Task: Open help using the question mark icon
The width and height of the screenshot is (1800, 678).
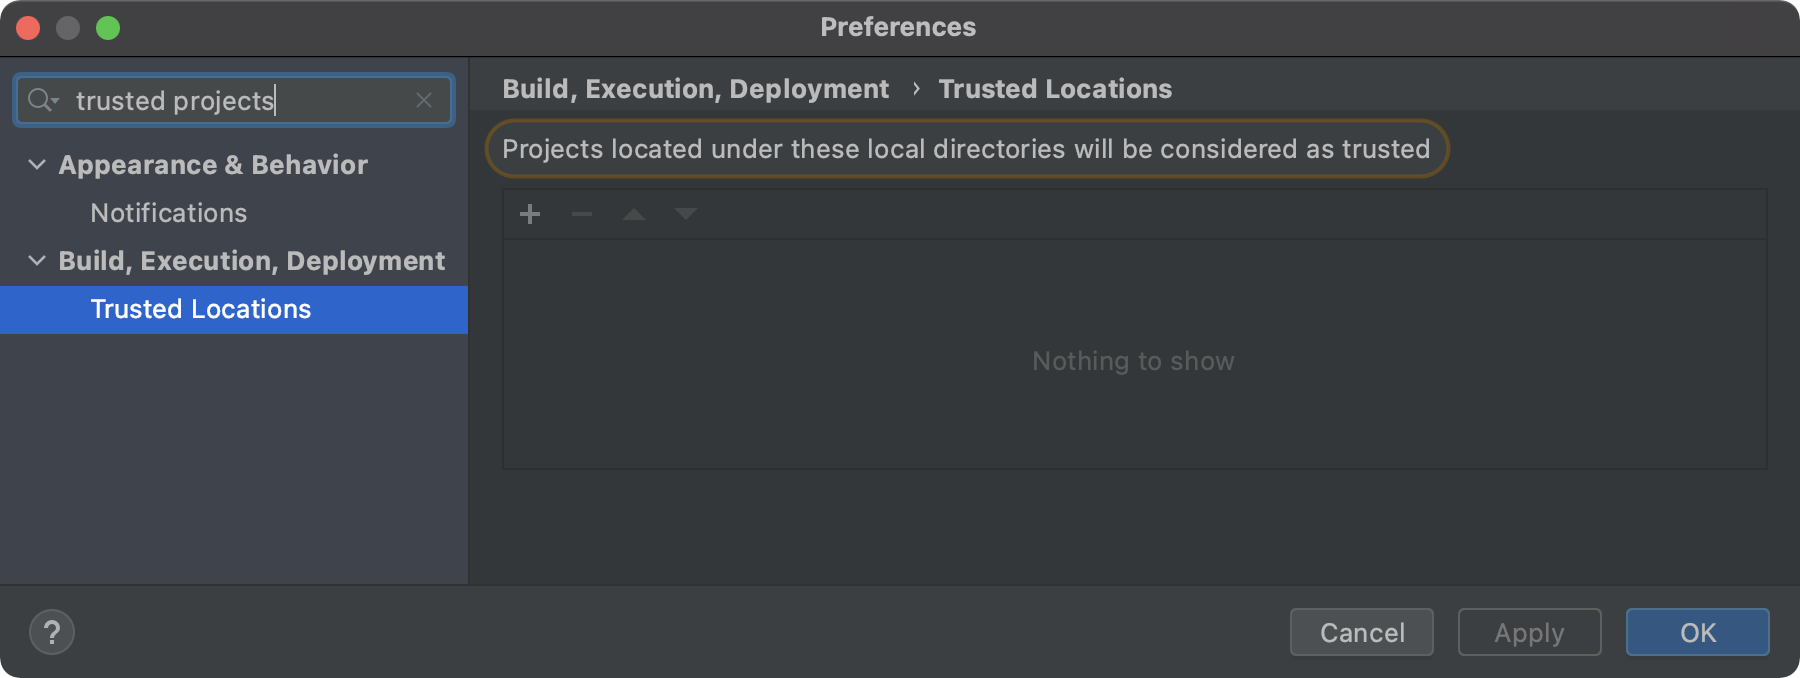Action: point(51,632)
